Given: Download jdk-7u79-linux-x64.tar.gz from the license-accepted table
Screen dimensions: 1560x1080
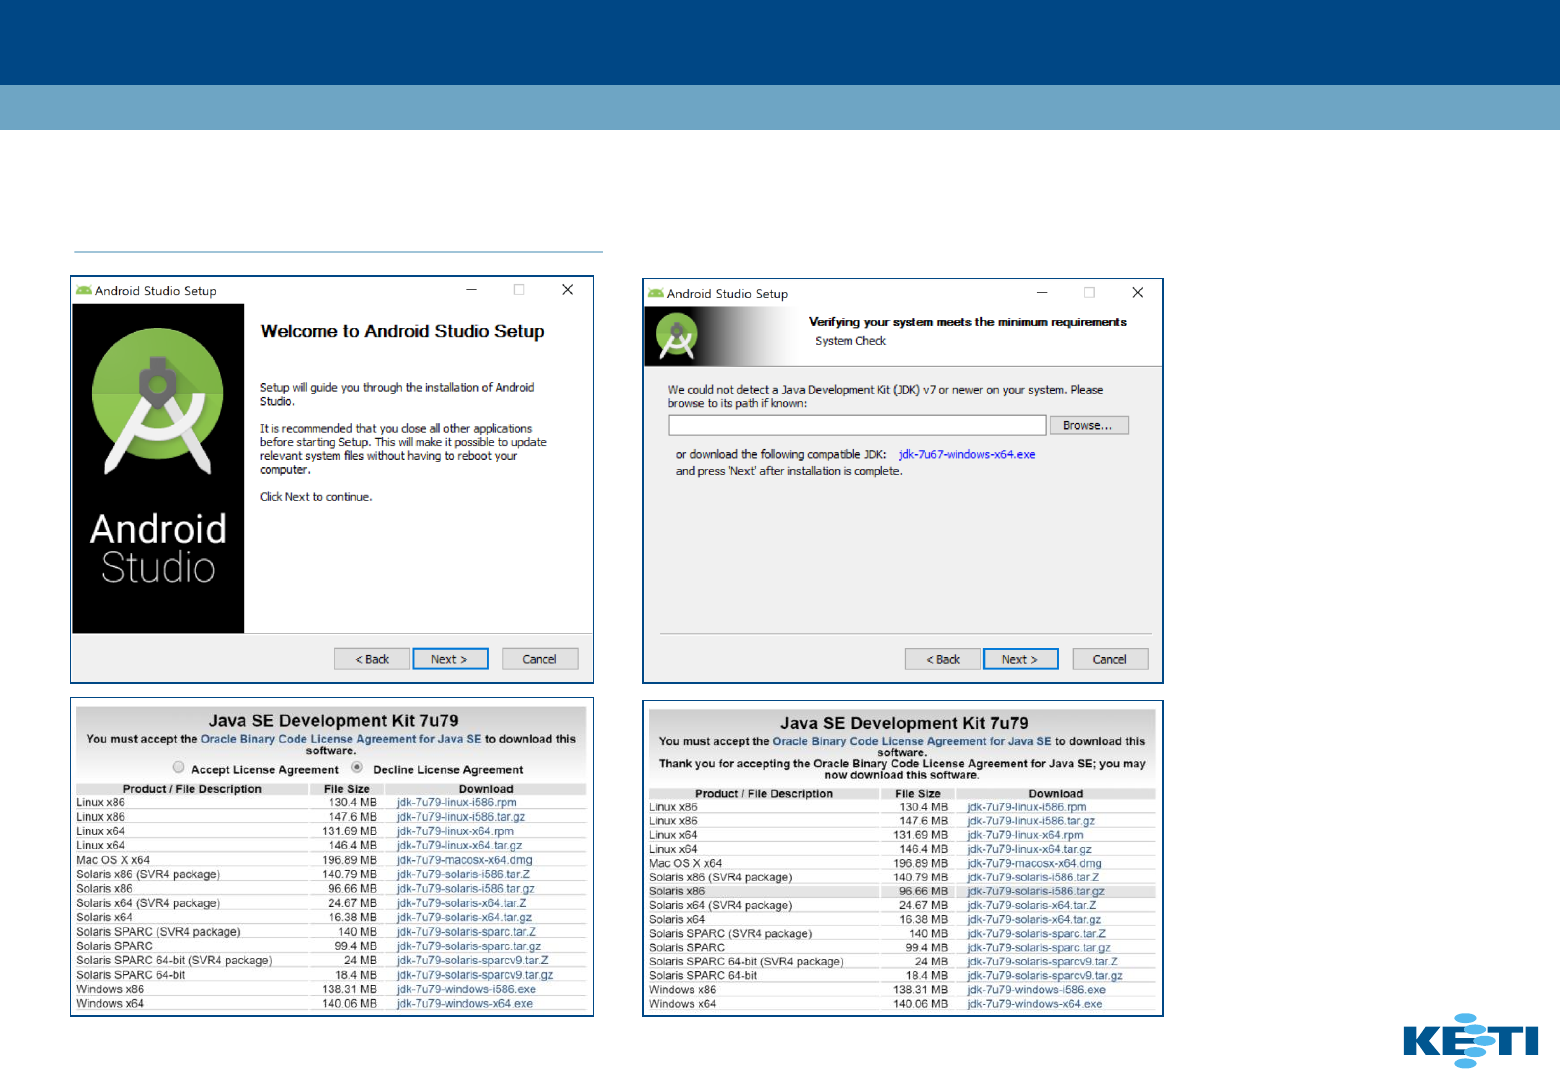Looking at the screenshot, I should click(1029, 849).
